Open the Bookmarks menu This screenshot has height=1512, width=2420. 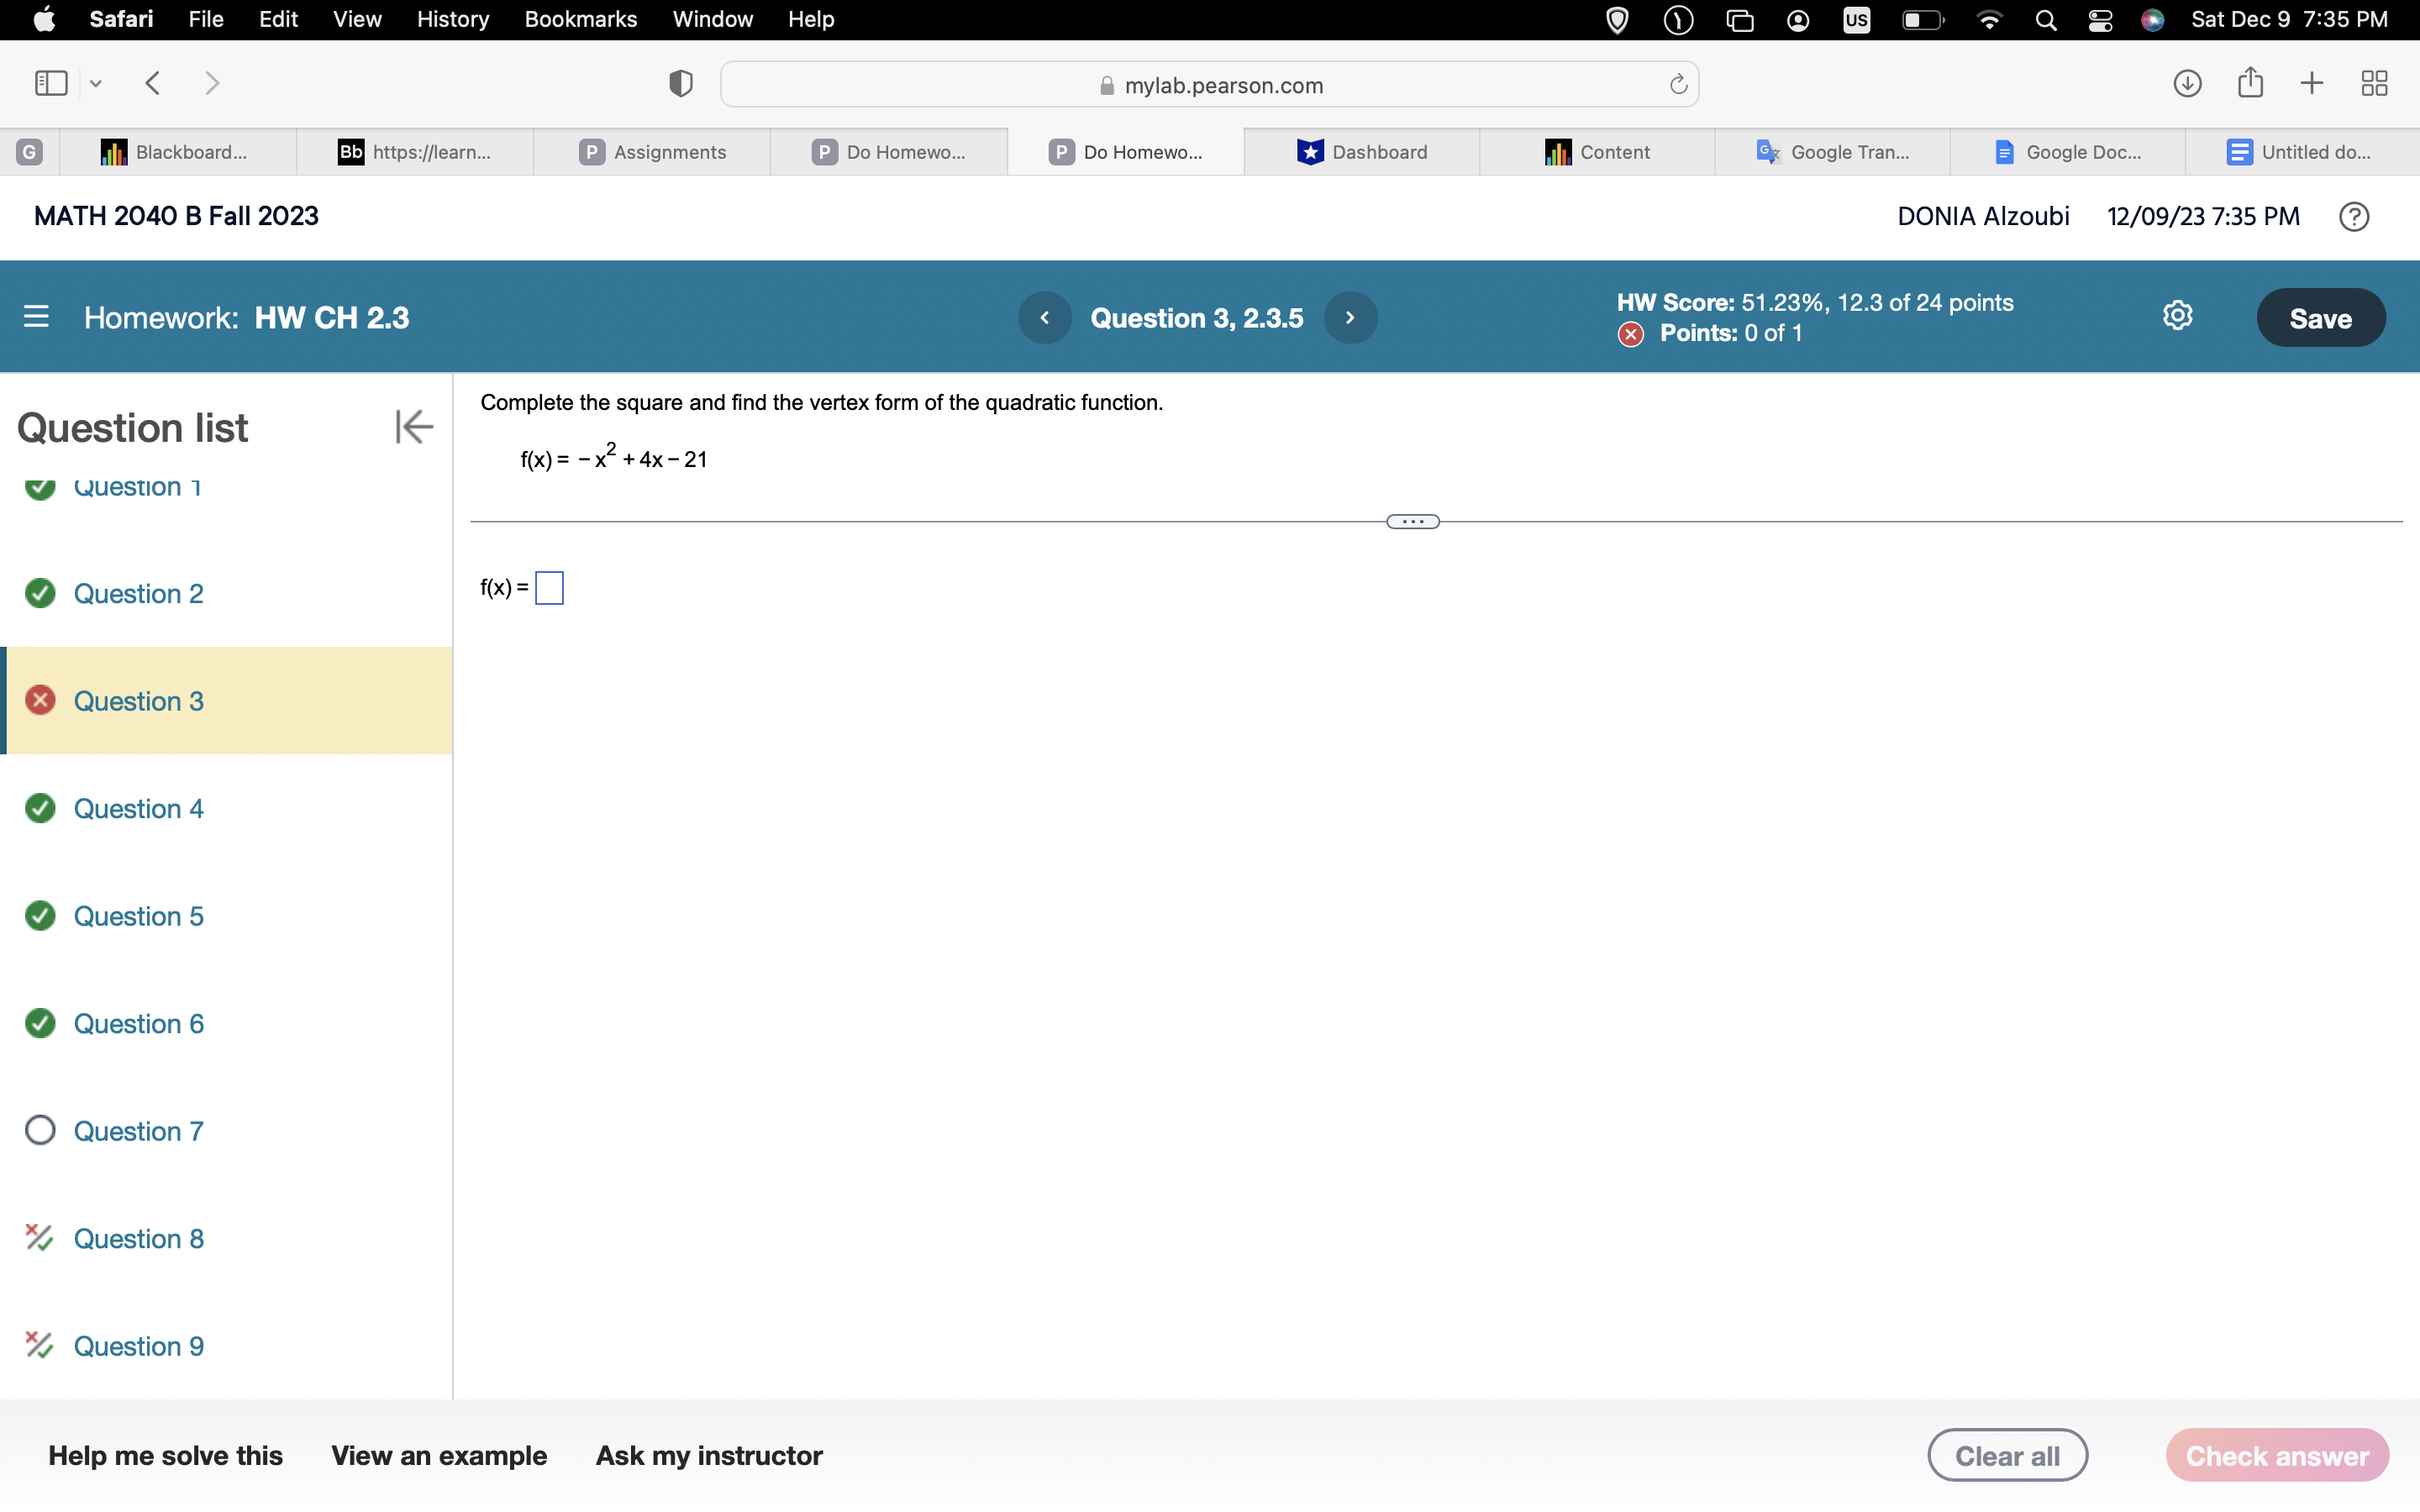[581, 19]
